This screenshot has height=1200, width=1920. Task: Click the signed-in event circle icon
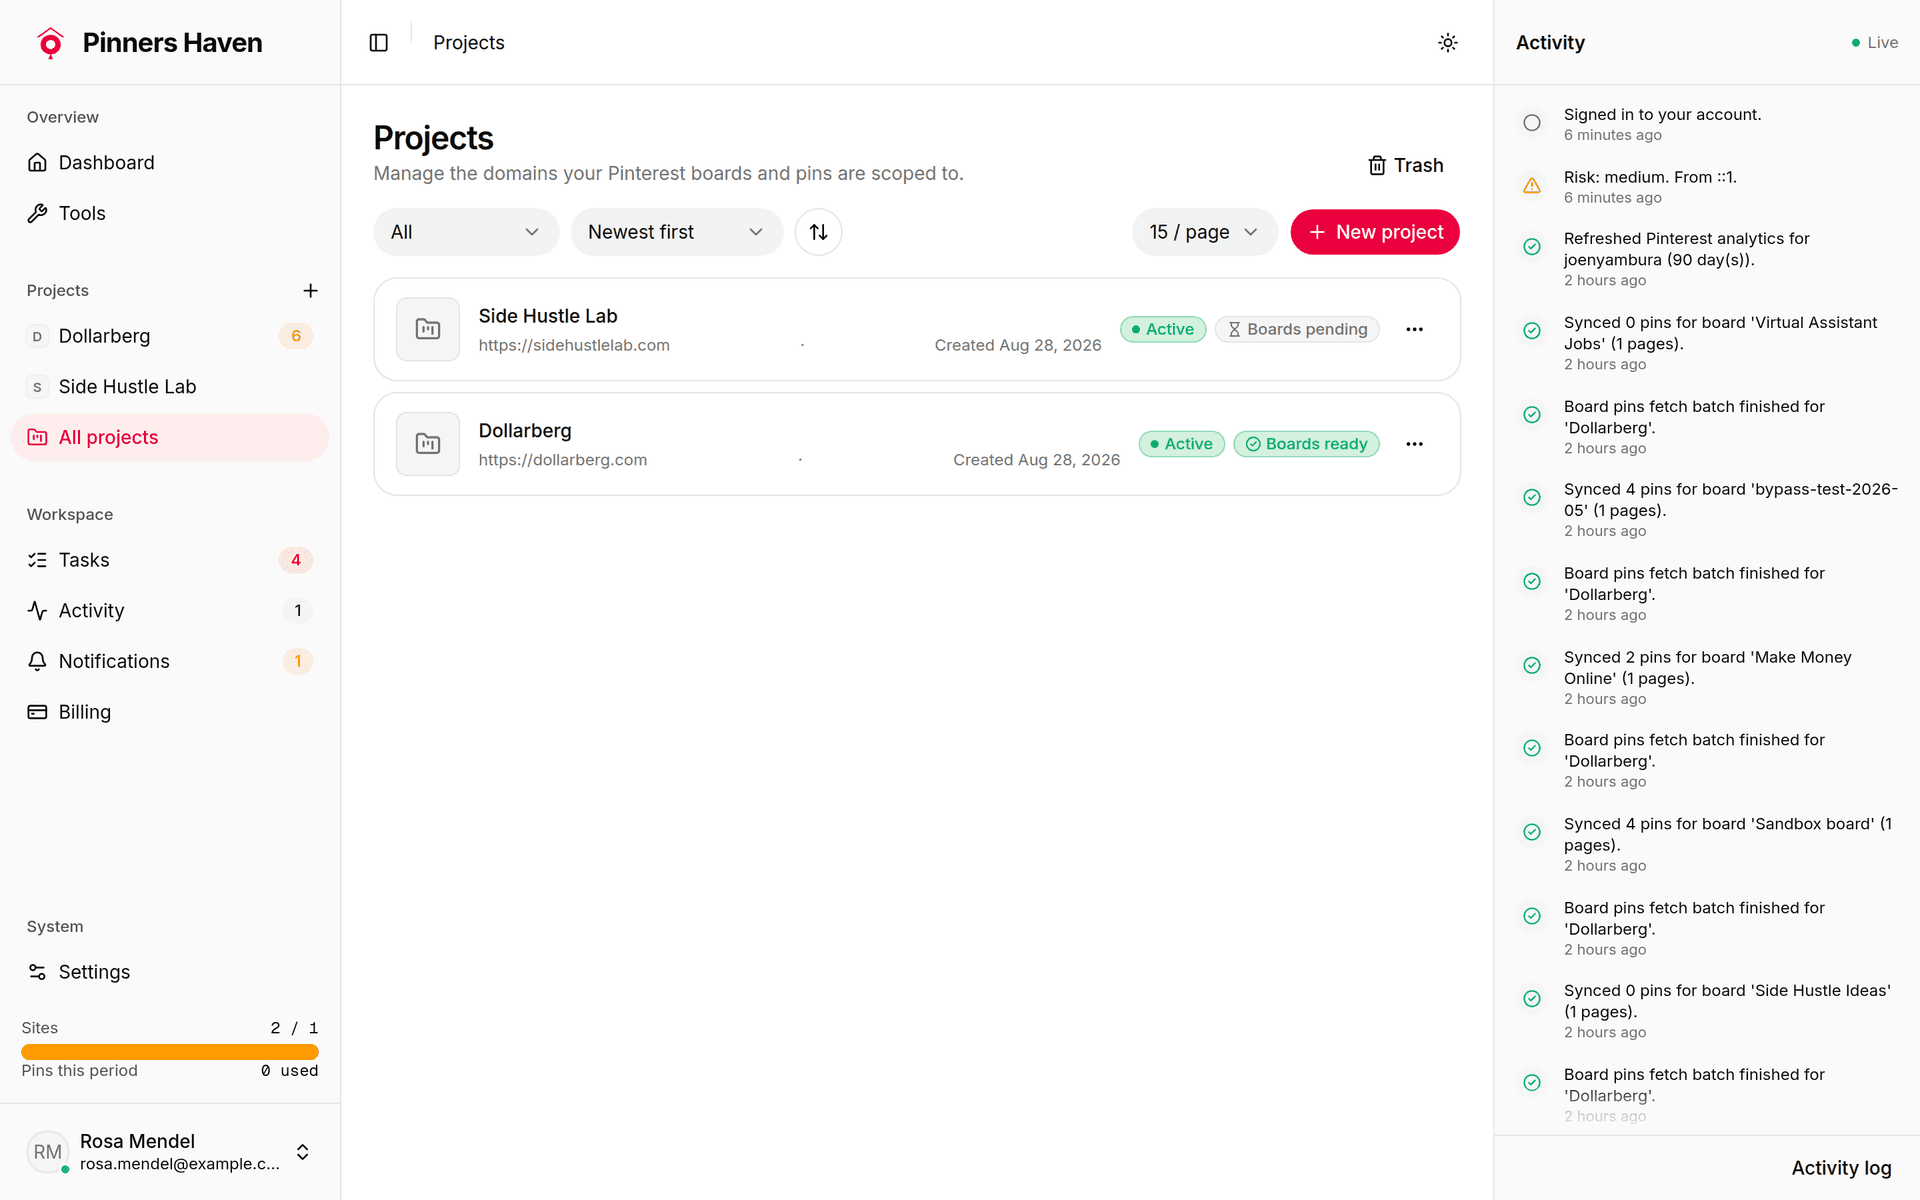1532,123
